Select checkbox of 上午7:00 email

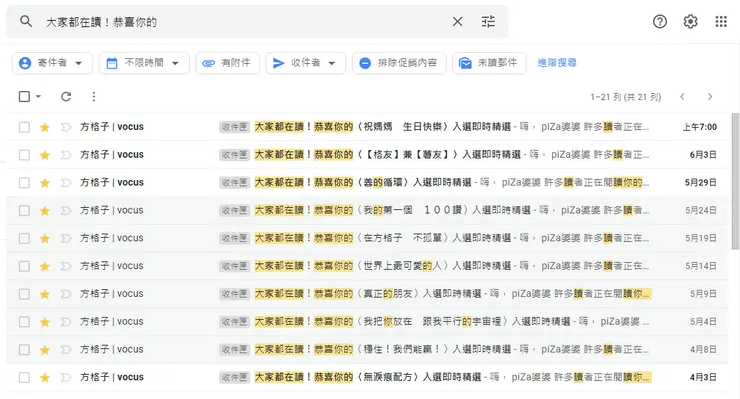click(x=24, y=127)
